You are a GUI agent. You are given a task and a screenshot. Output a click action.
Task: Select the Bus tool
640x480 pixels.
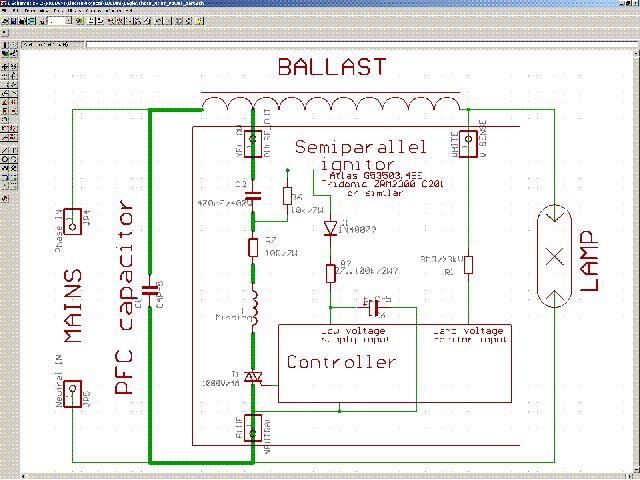coord(5,175)
